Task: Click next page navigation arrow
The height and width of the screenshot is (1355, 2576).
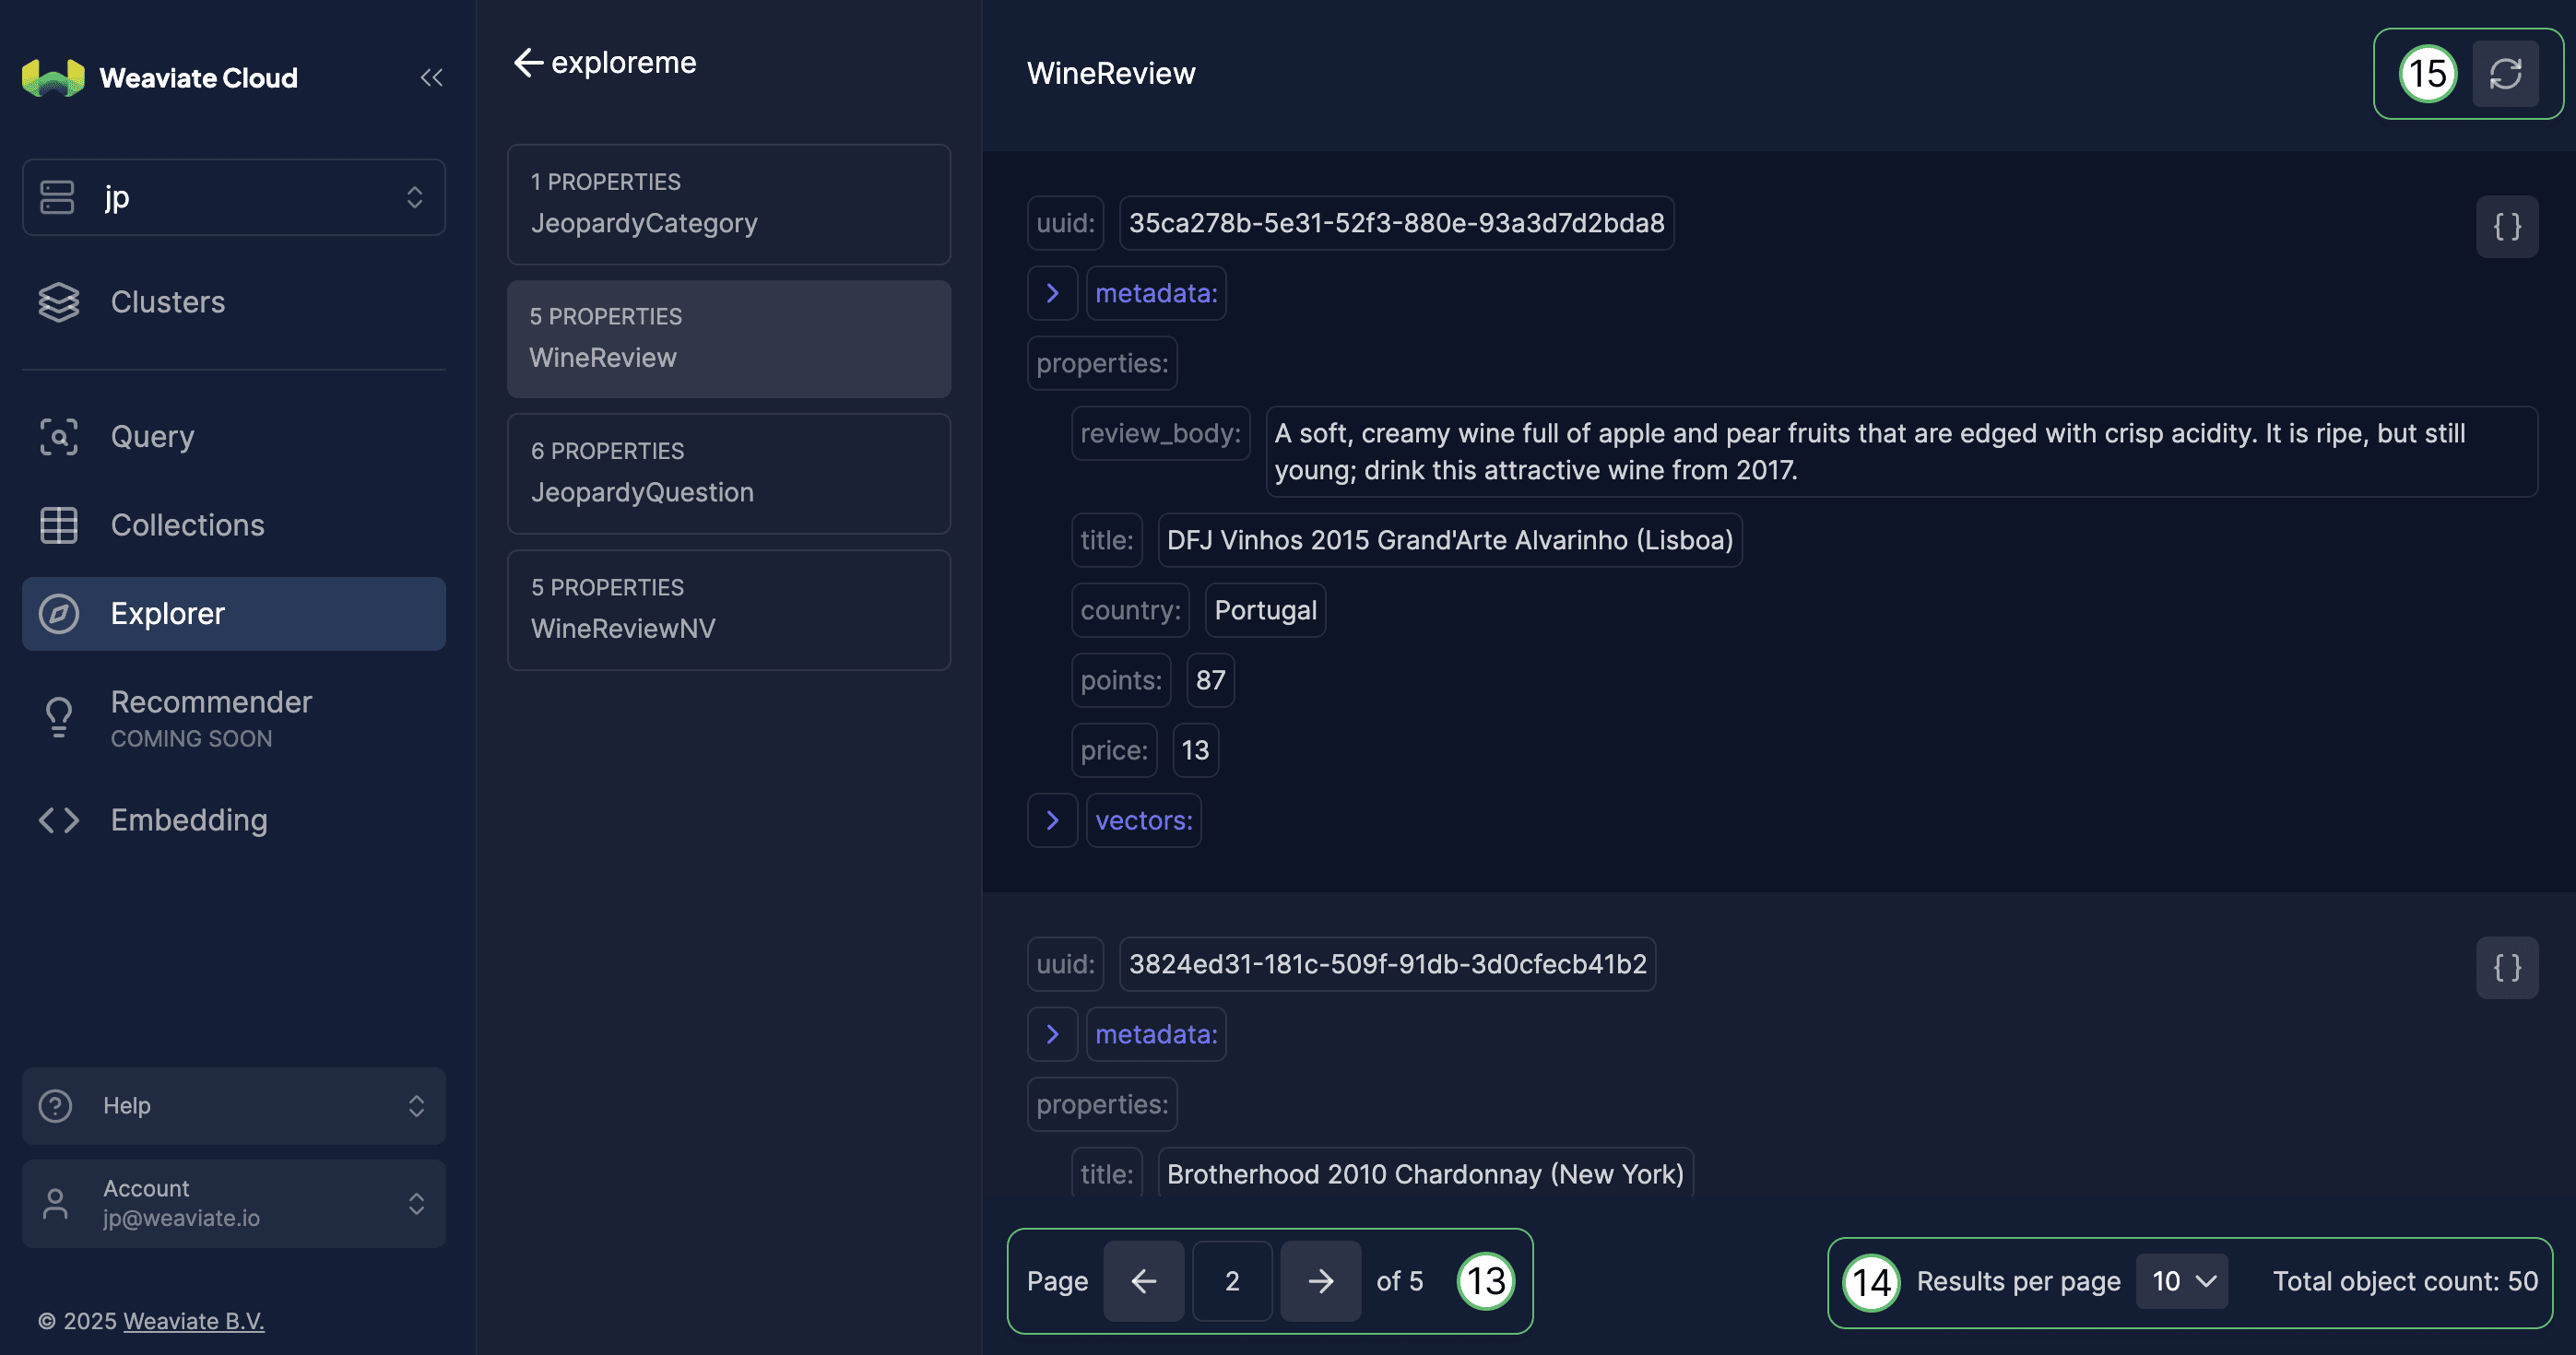Action: coord(1320,1280)
